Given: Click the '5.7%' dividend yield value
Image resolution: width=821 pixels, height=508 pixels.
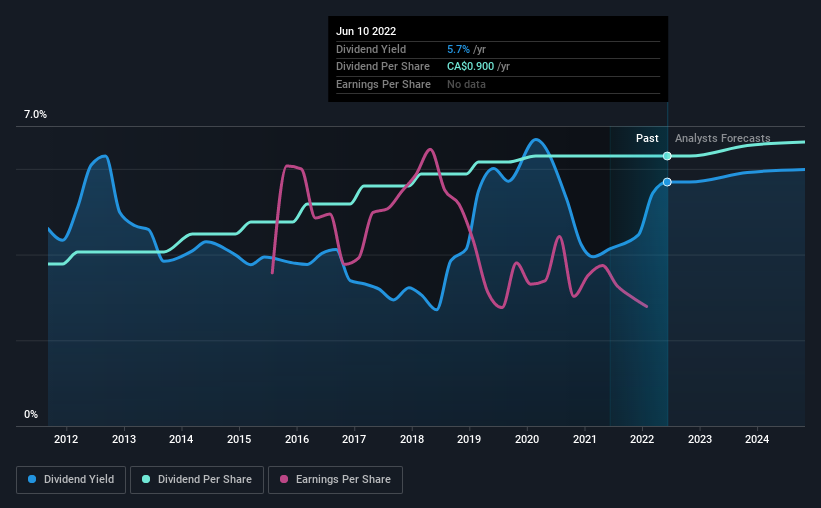Looking at the screenshot, I should pos(458,49).
